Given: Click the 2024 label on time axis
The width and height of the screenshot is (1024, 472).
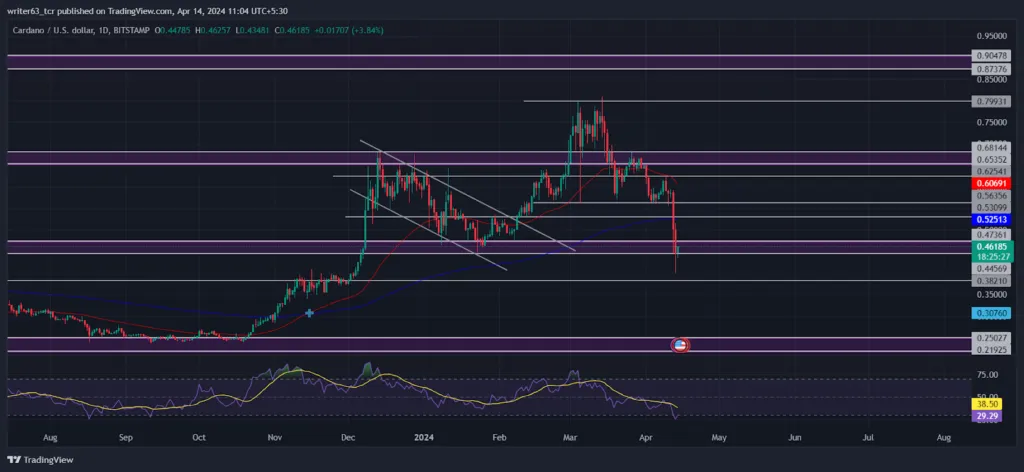Looking at the screenshot, I should 424,437.
